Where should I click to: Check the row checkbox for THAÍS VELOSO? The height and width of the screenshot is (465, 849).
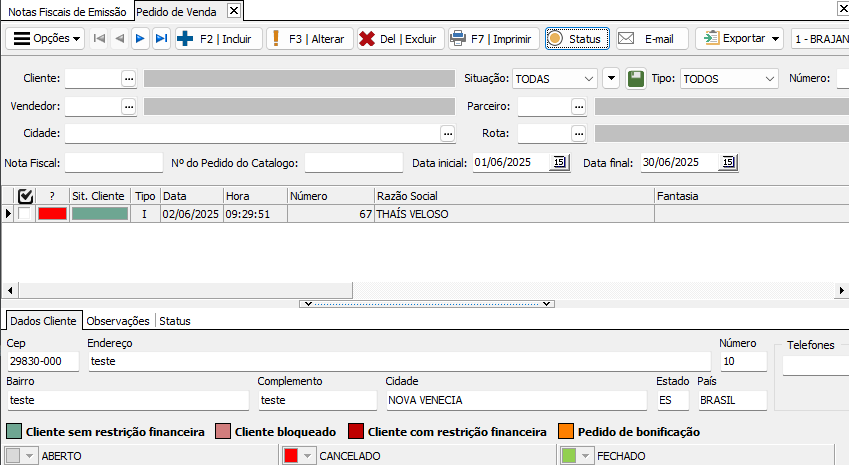pyautogui.click(x=24, y=214)
